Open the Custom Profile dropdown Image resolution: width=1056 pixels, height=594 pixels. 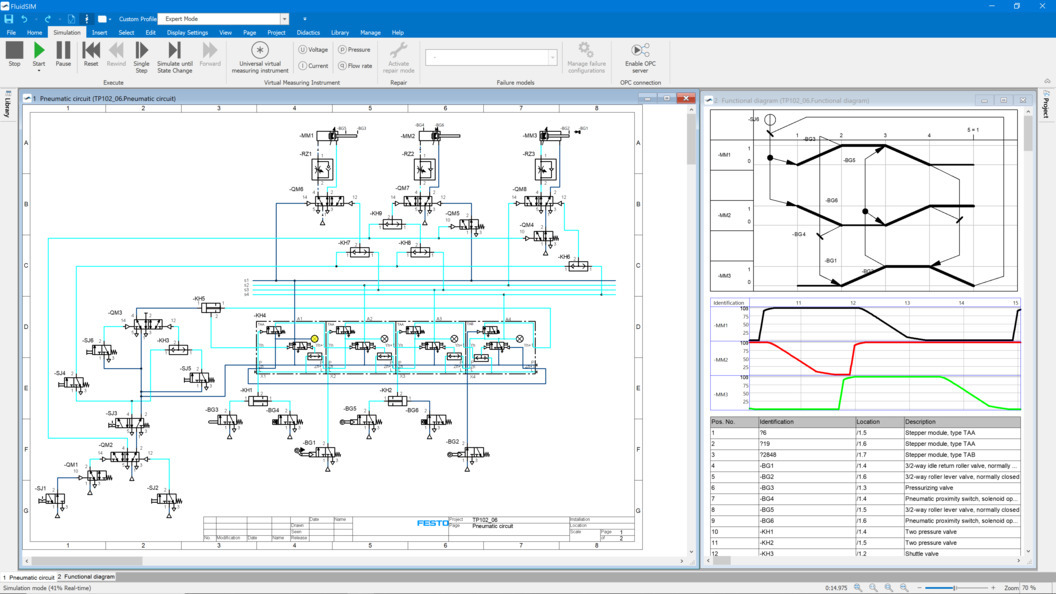tap(284, 19)
